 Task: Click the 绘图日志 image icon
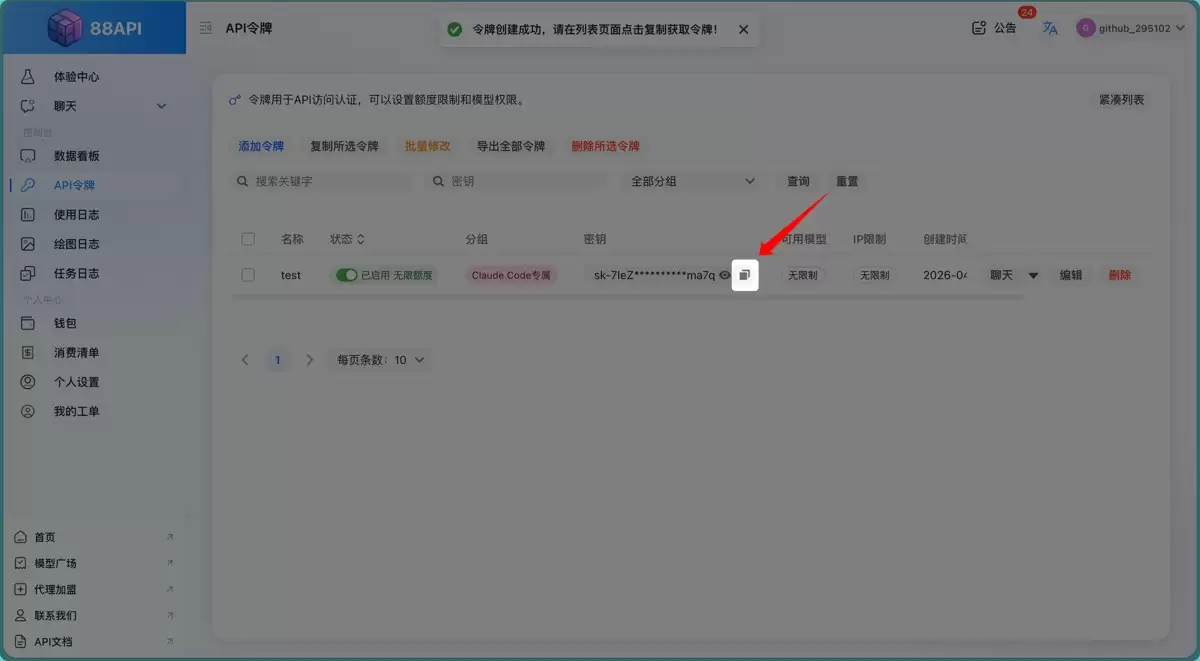pyautogui.click(x=28, y=244)
